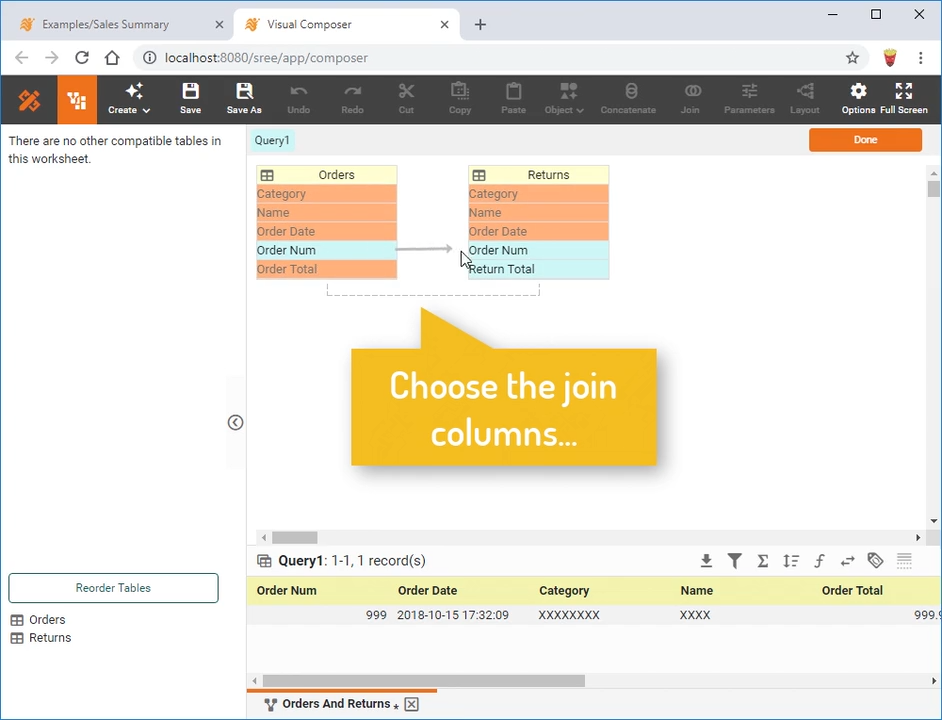Screen dimensions: 942x720
Task: Click the Save toolbar icon
Action: click(x=190, y=98)
